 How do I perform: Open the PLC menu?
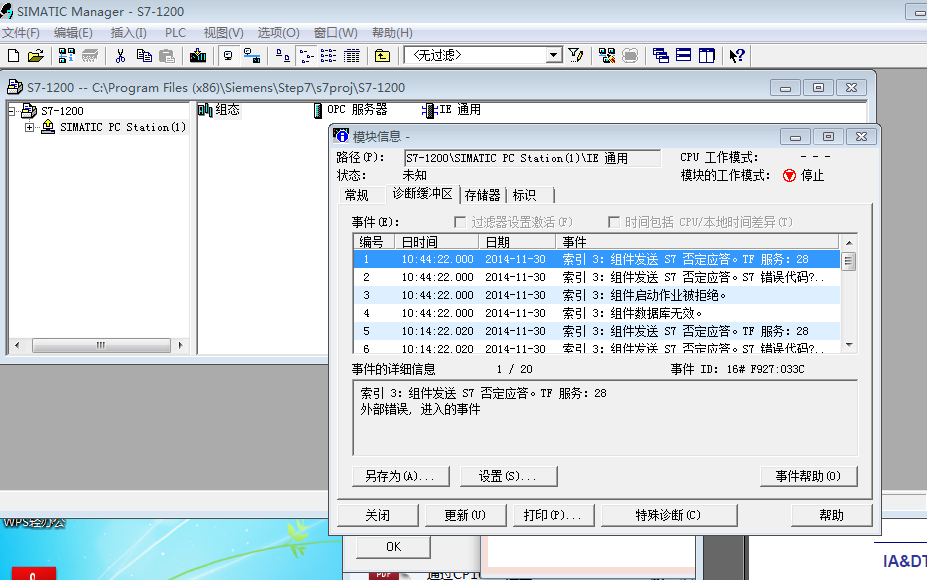(x=176, y=33)
